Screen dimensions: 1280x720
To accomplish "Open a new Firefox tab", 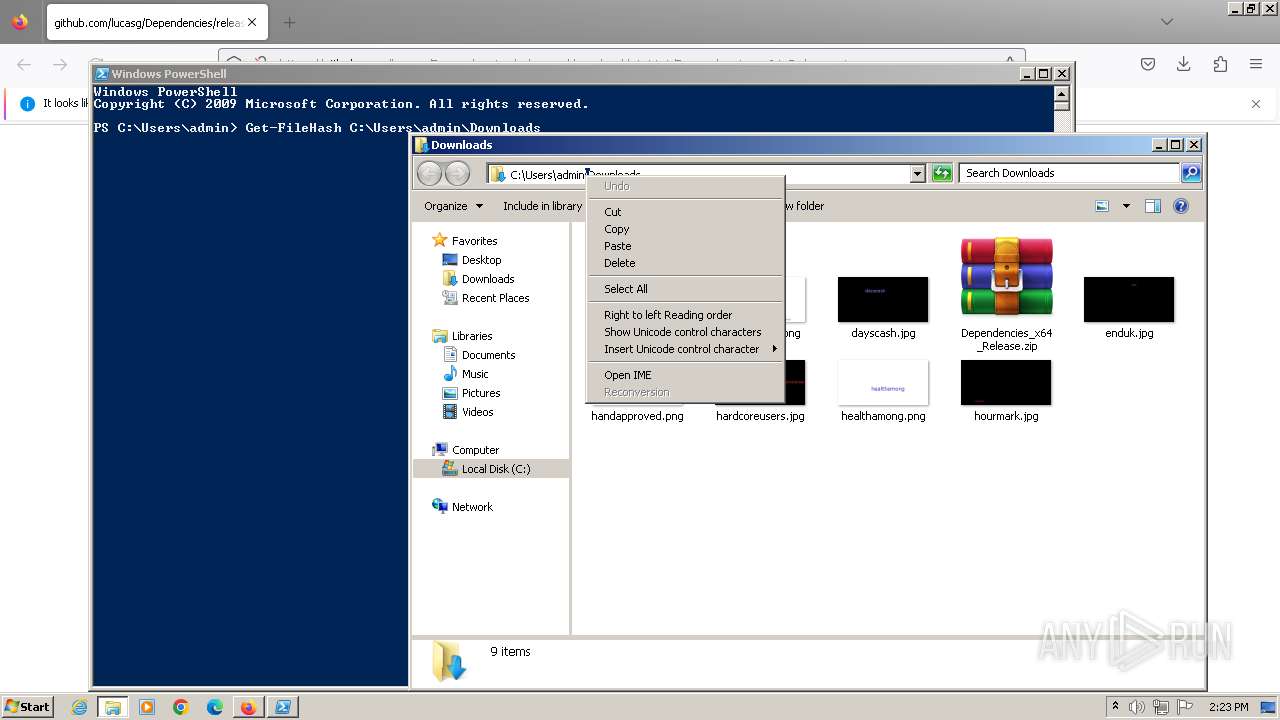I will coord(289,22).
